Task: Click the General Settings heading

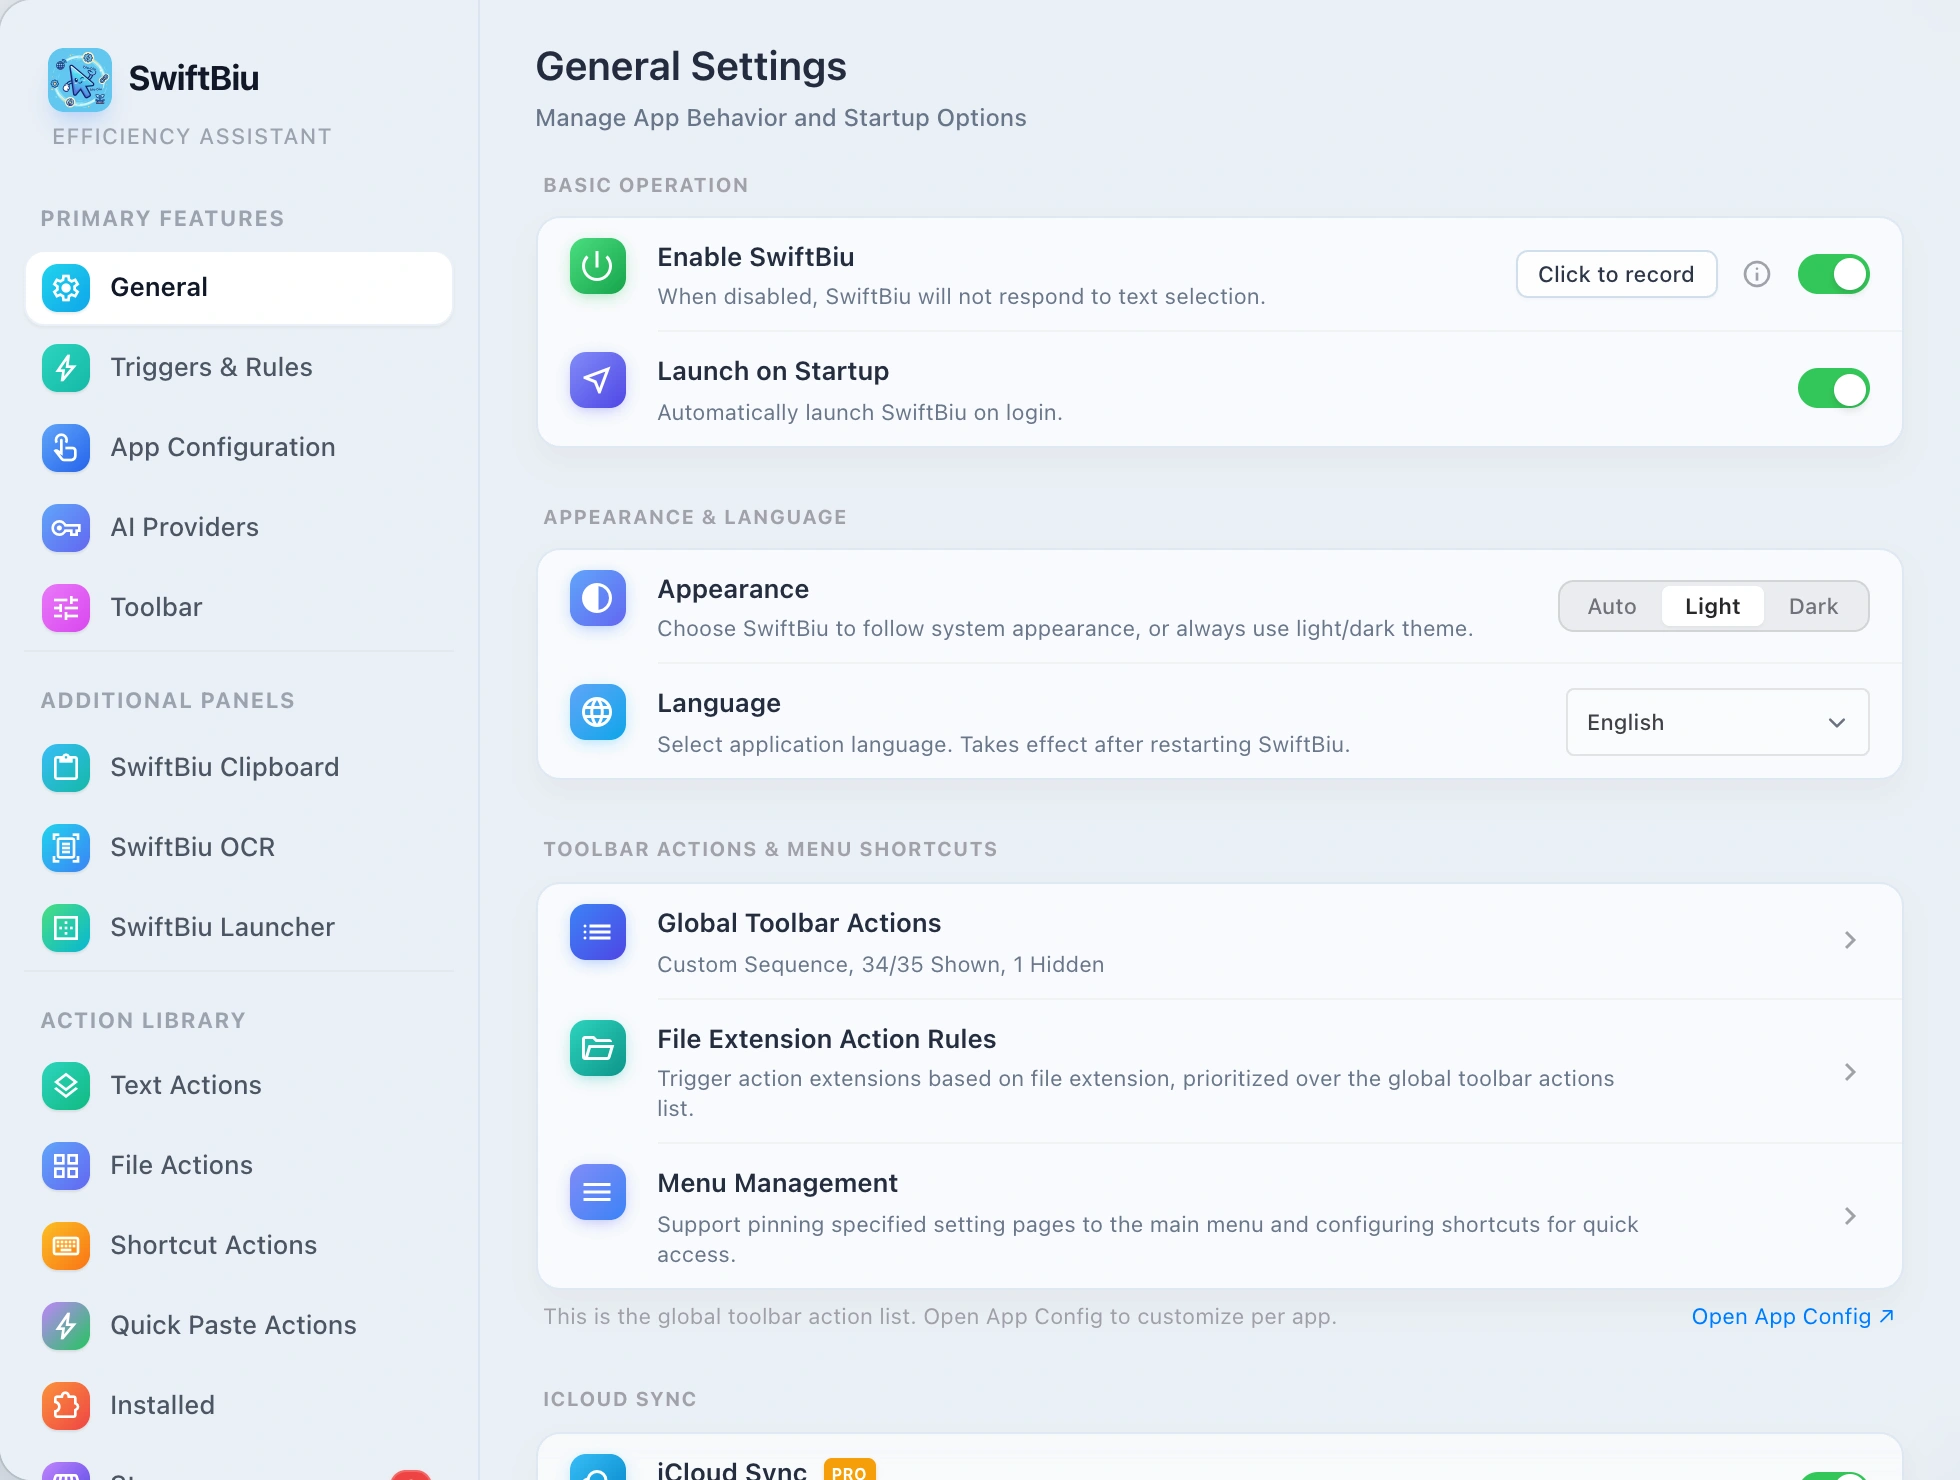Action: click(x=691, y=67)
